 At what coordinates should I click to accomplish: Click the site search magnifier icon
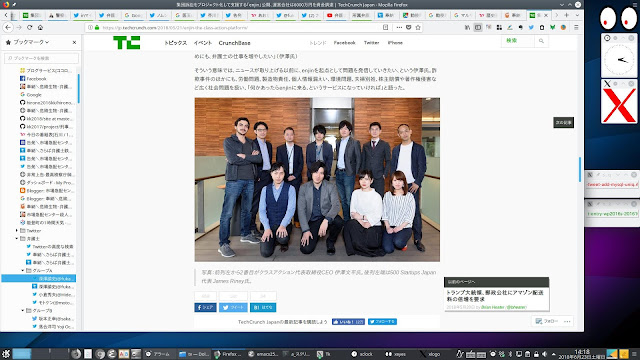pyautogui.click(x=541, y=41)
